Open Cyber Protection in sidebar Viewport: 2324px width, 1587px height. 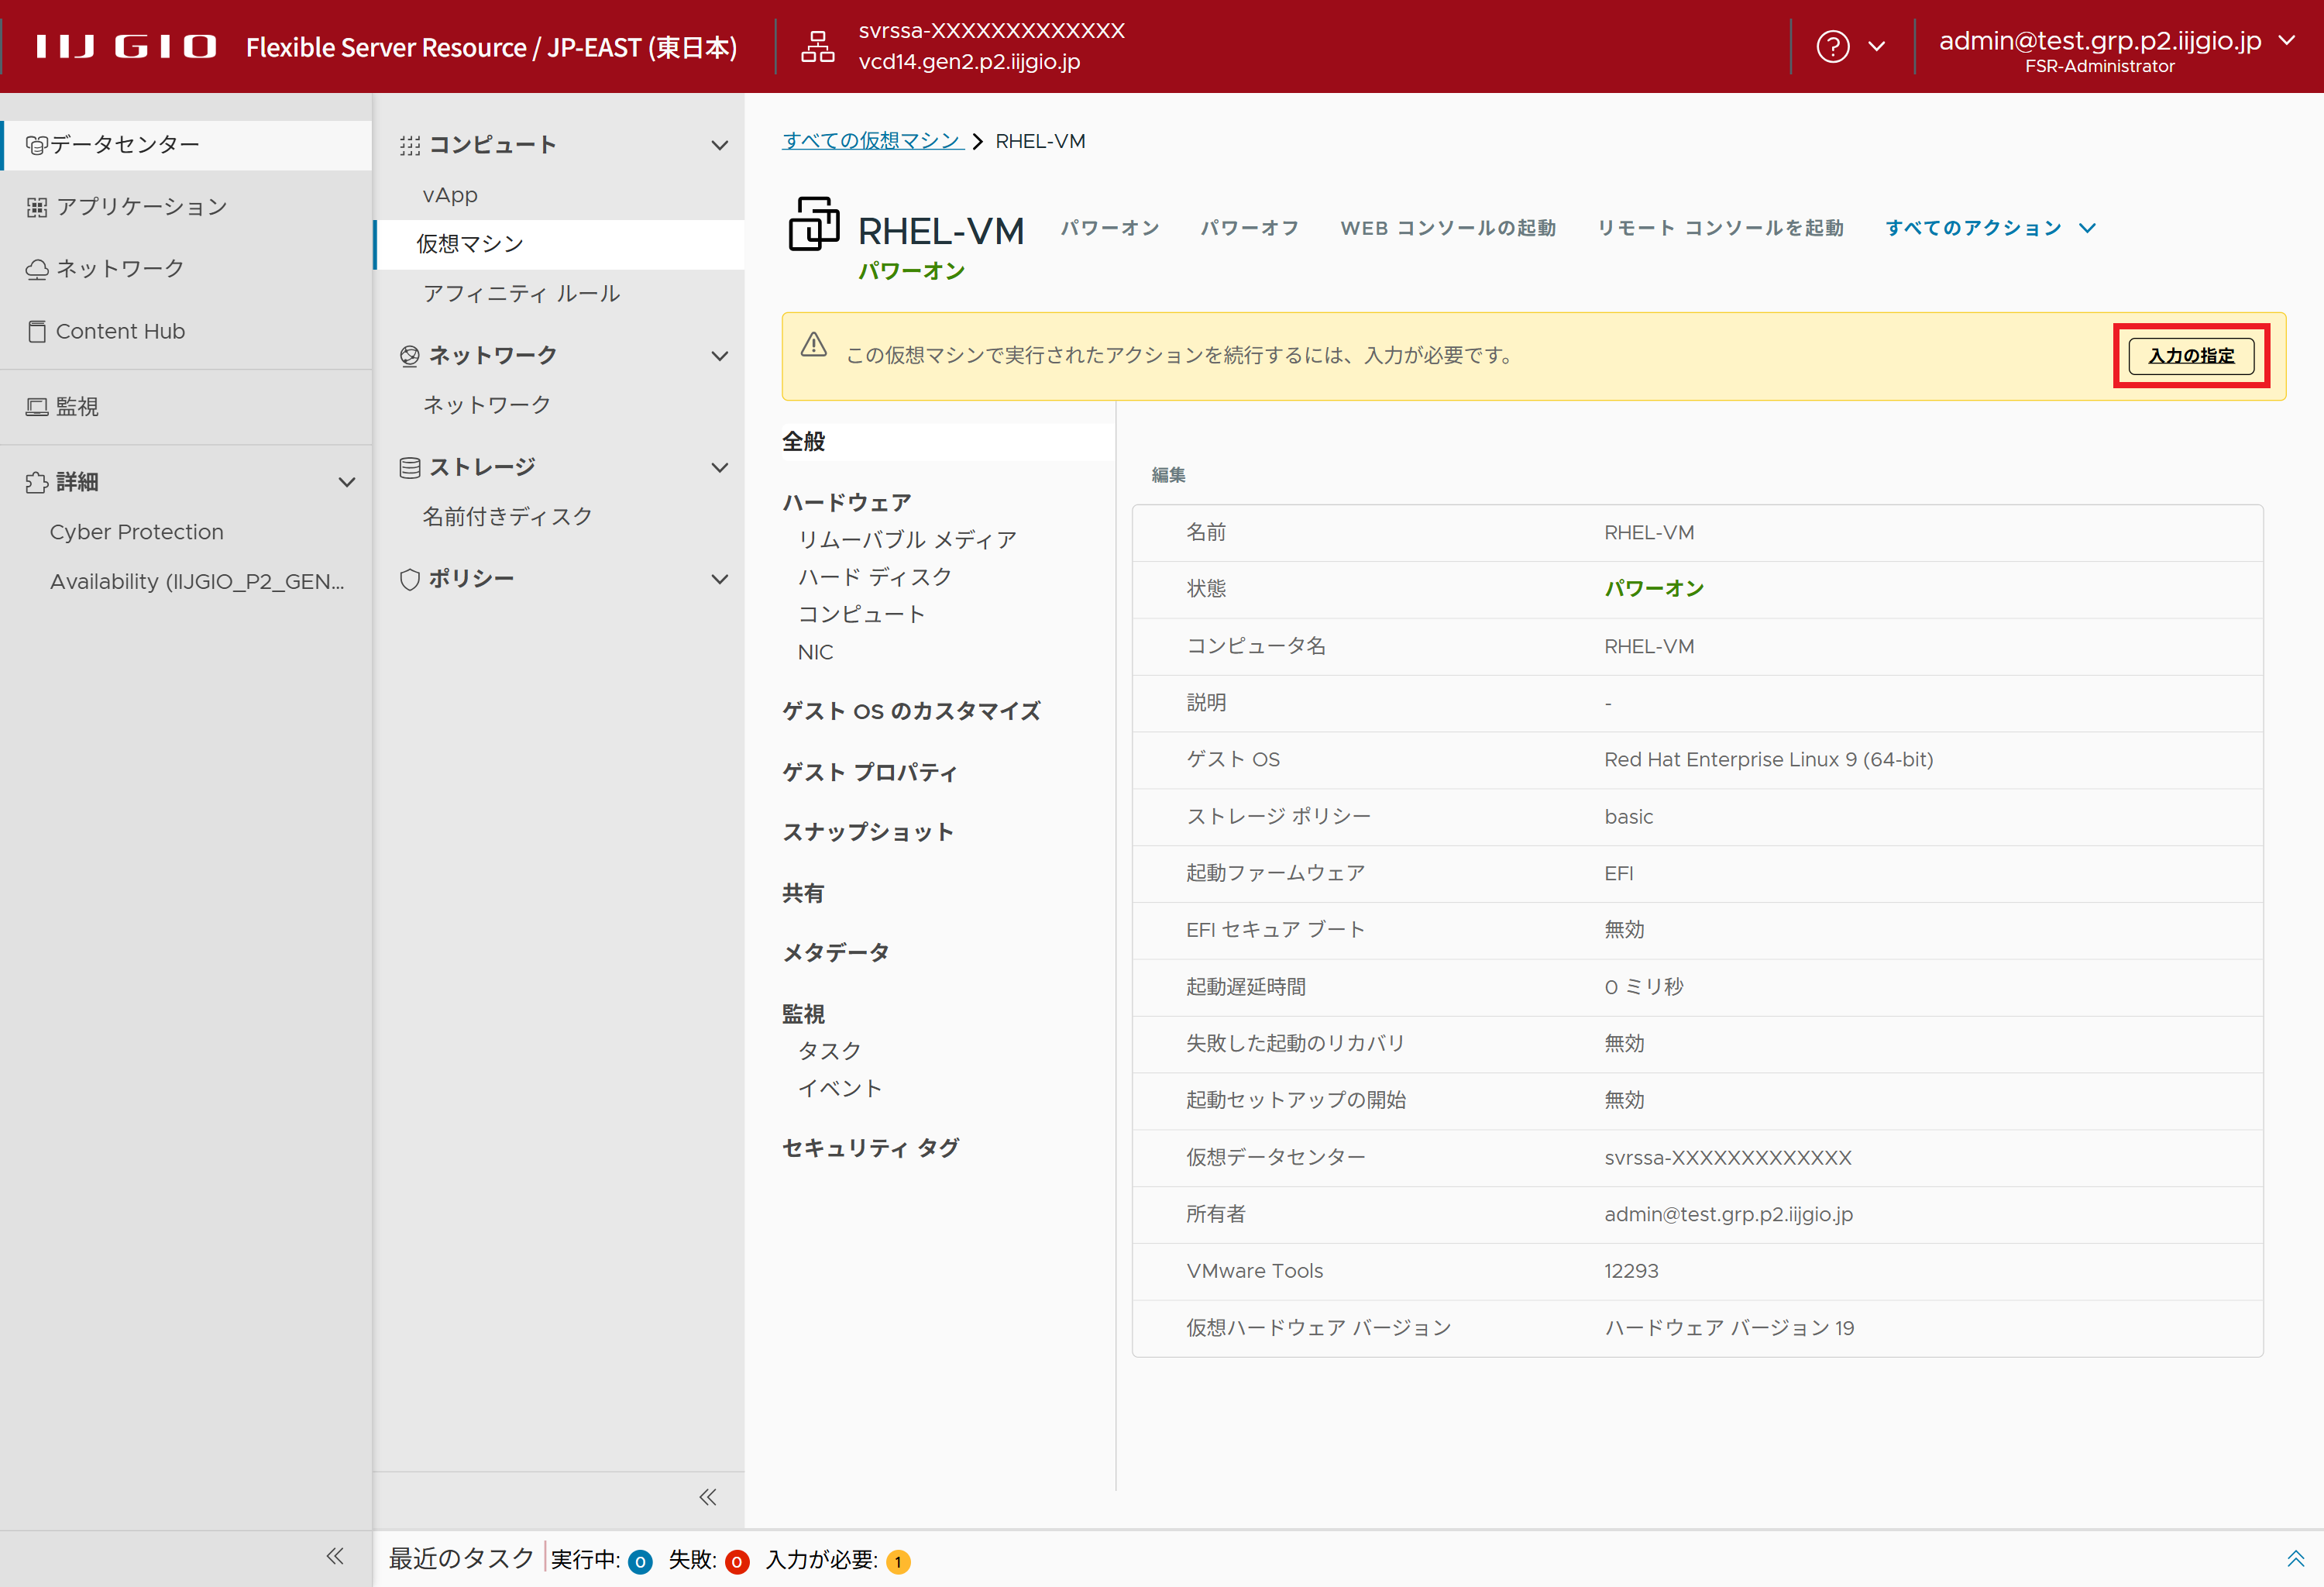(x=136, y=532)
